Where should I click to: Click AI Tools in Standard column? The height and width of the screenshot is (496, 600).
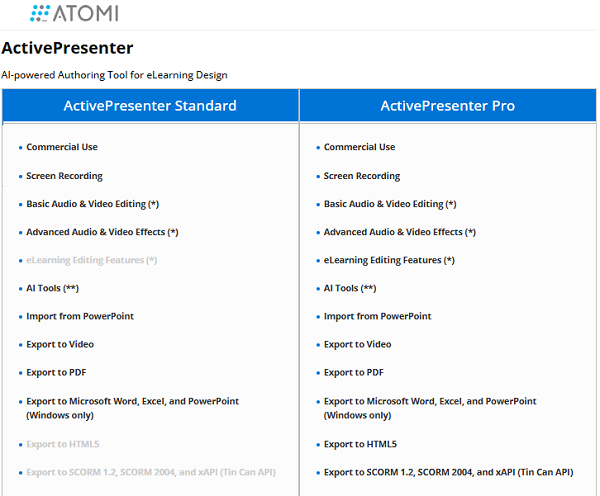53,288
